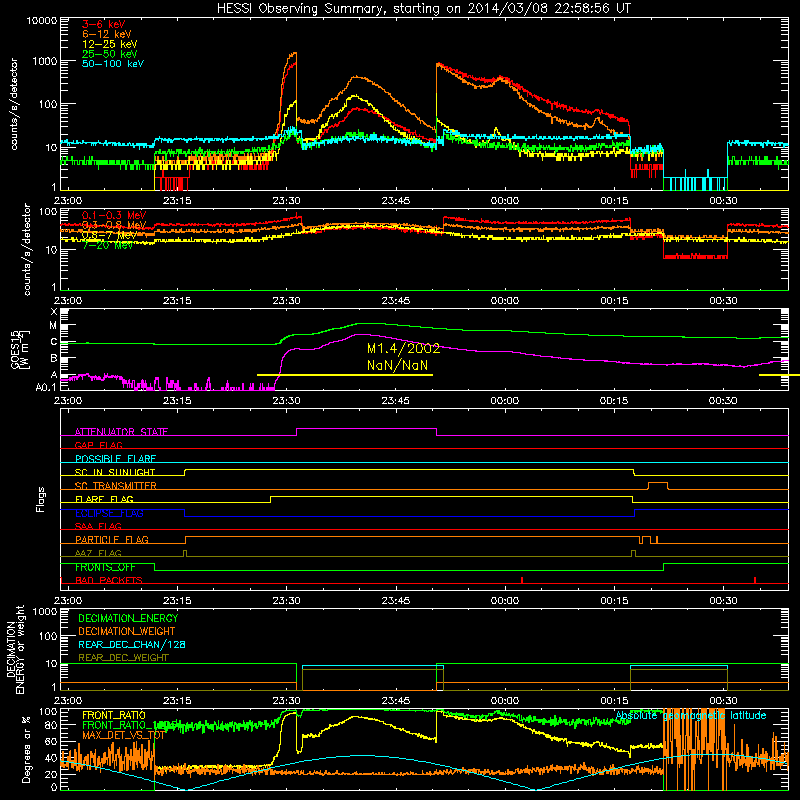
Task: Click the REAR_DEC_WEIGHT legend label
Action: click(123, 658)
